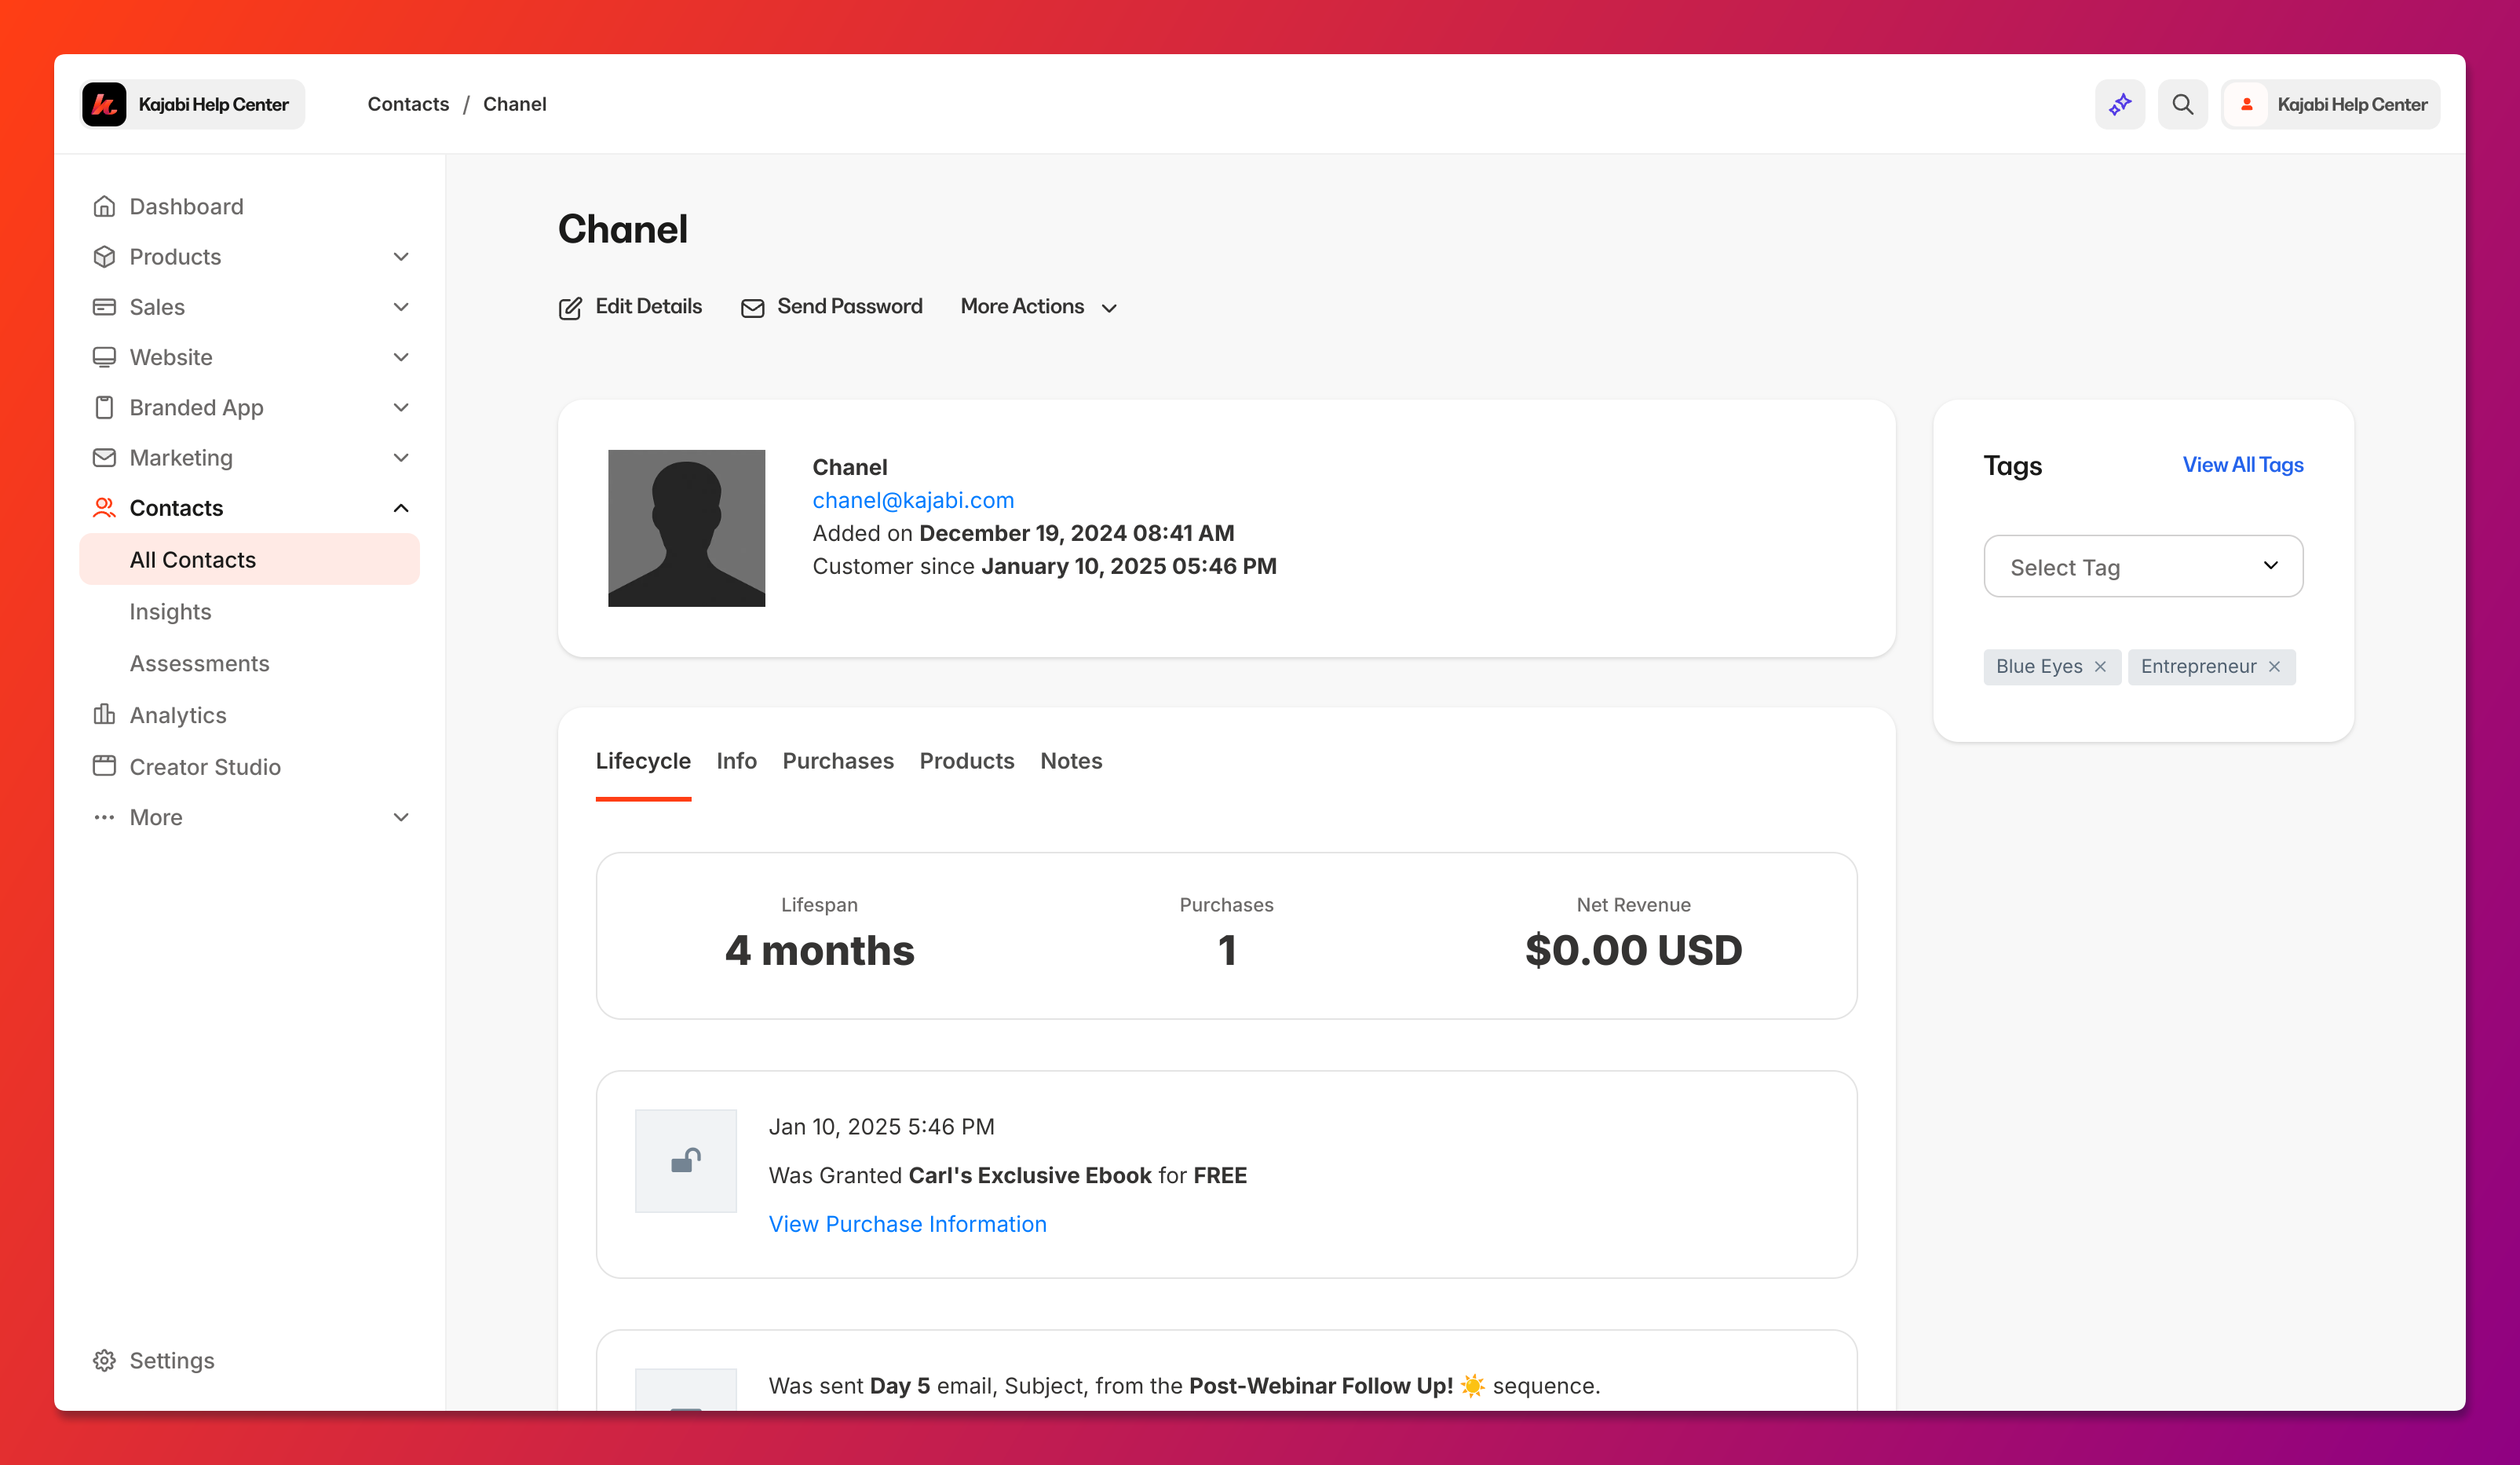
Task: Open Insights in sidebar
Action: (x=170, y=611)
